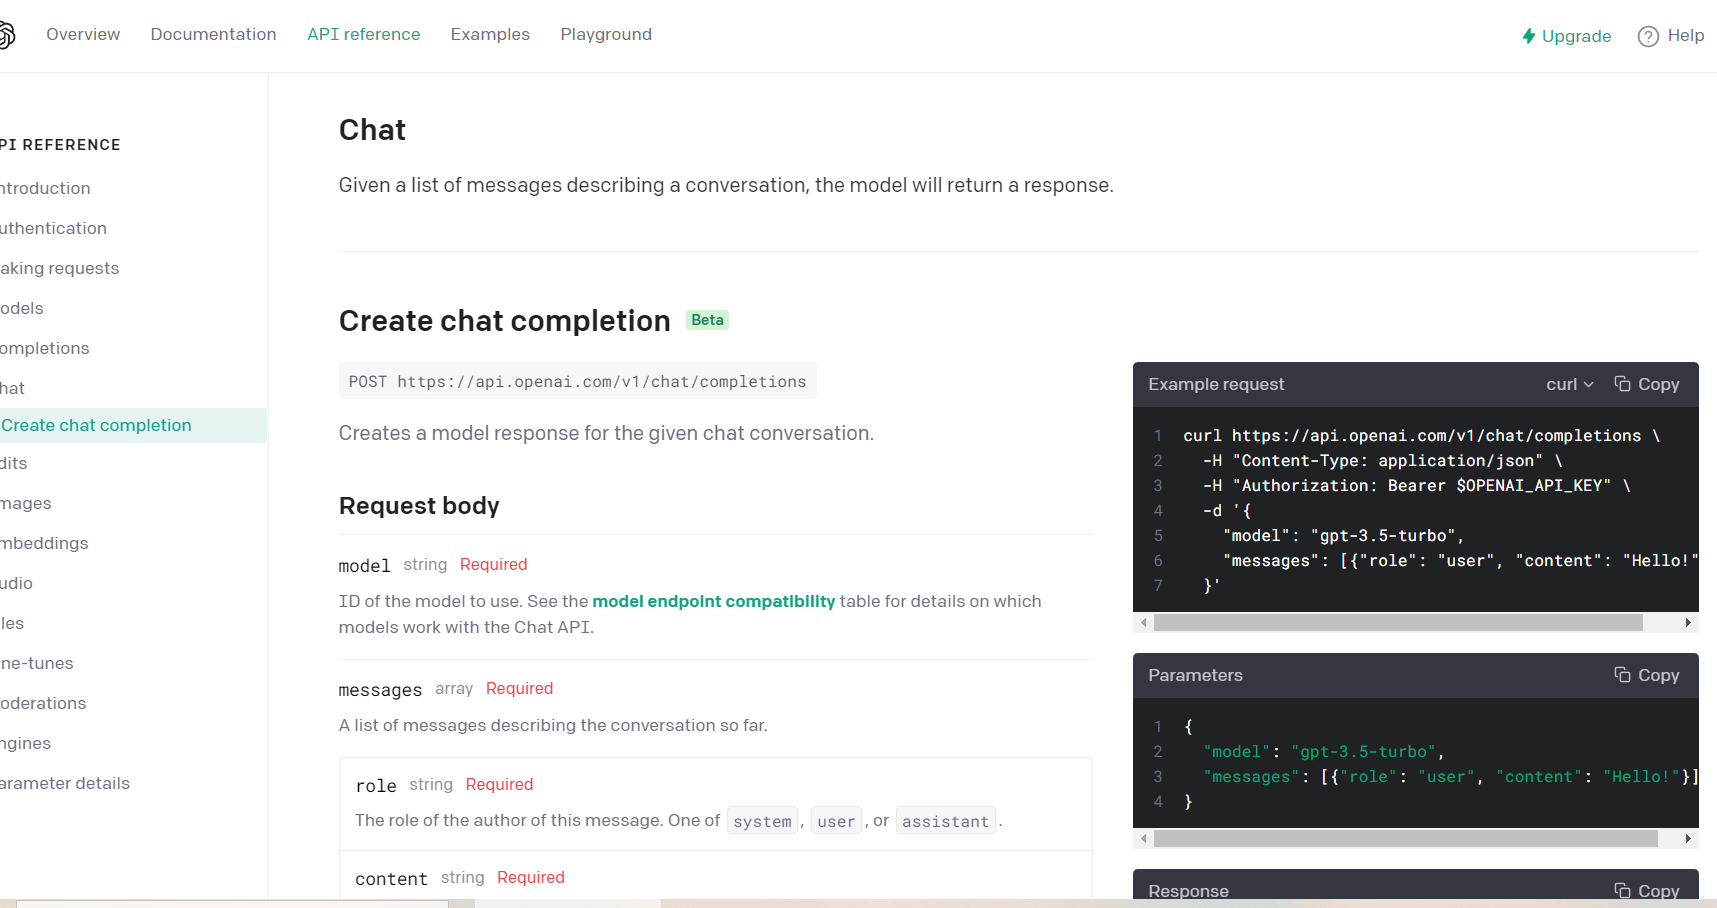Click the Chat page heading
1717x908 pixels.
372,130
